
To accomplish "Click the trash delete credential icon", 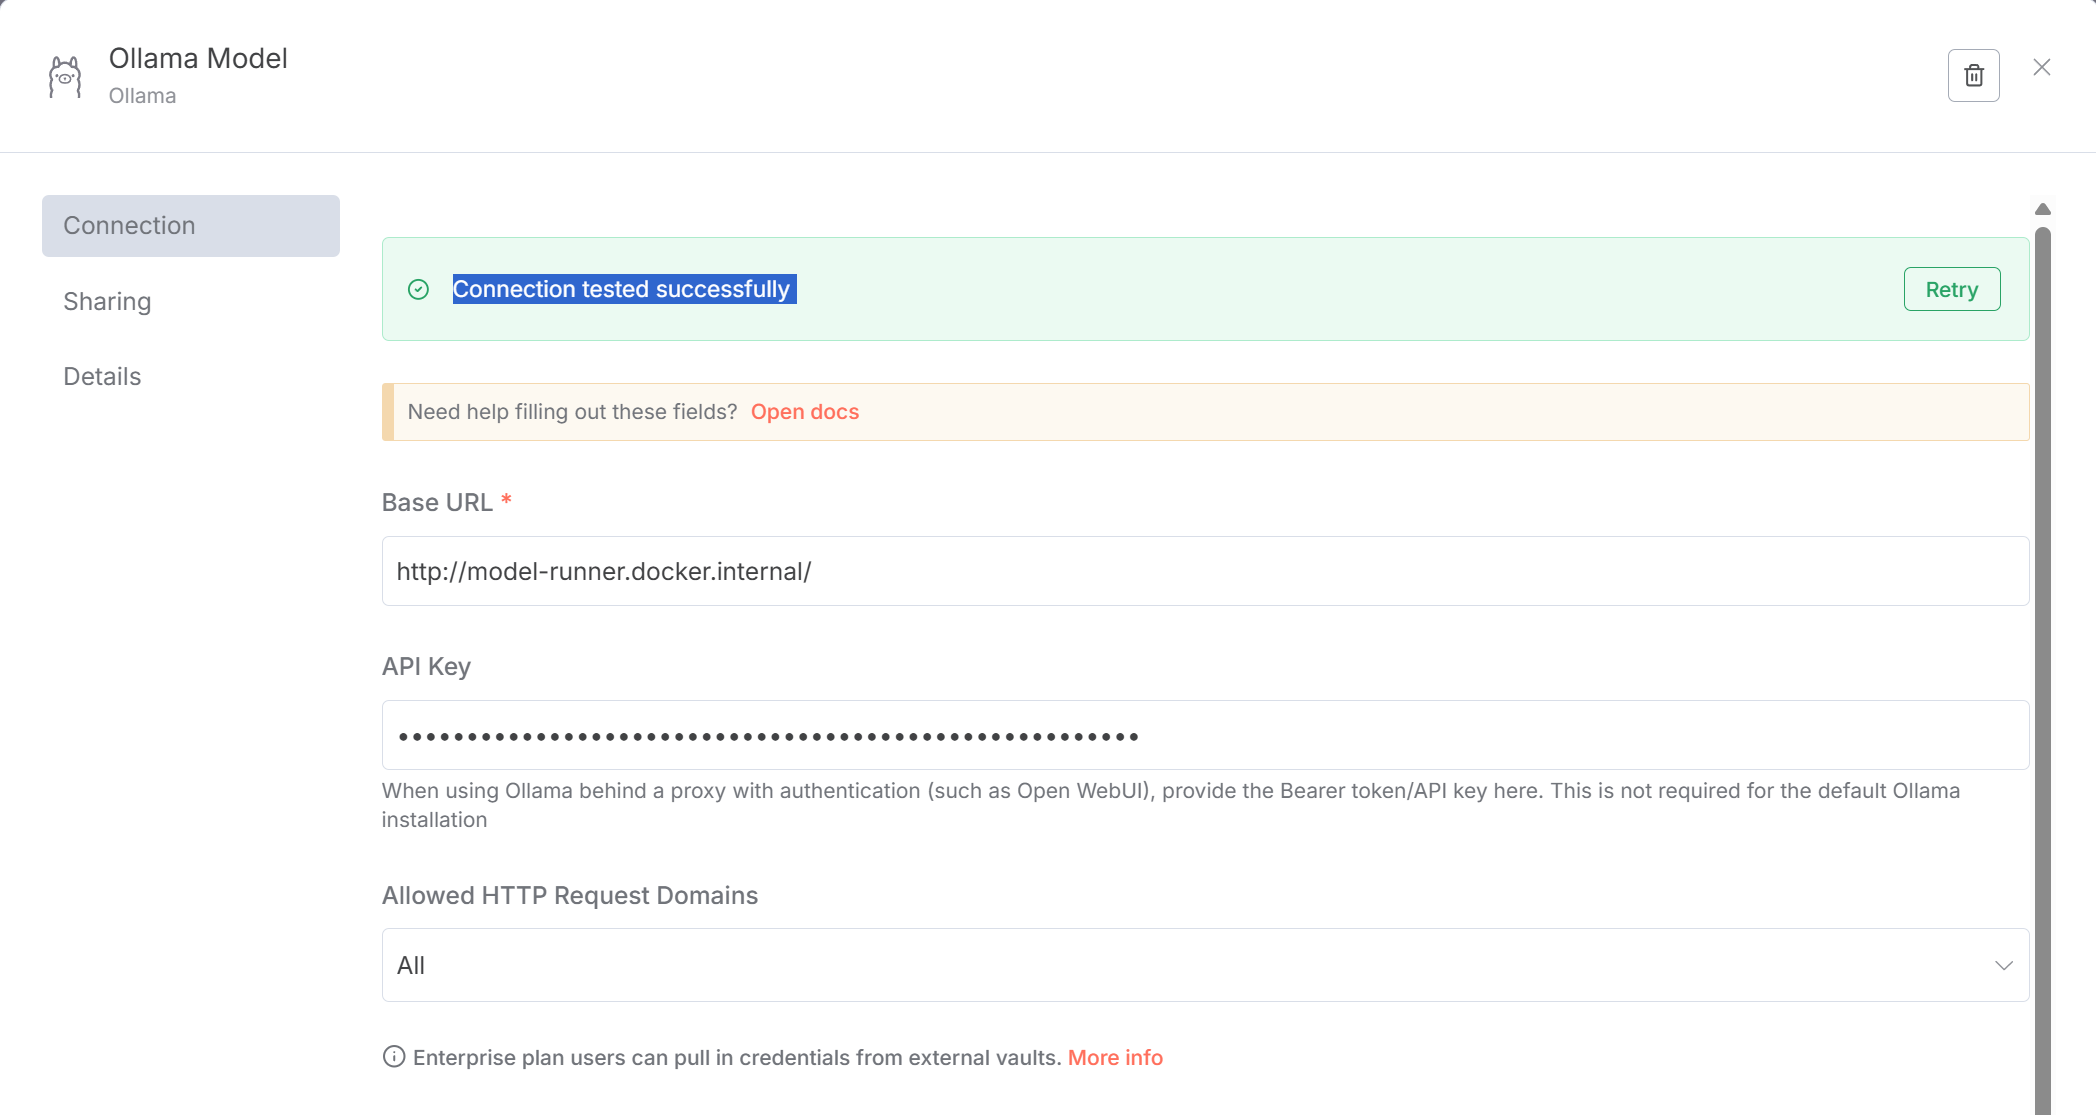I will [x=1973, y=75].
